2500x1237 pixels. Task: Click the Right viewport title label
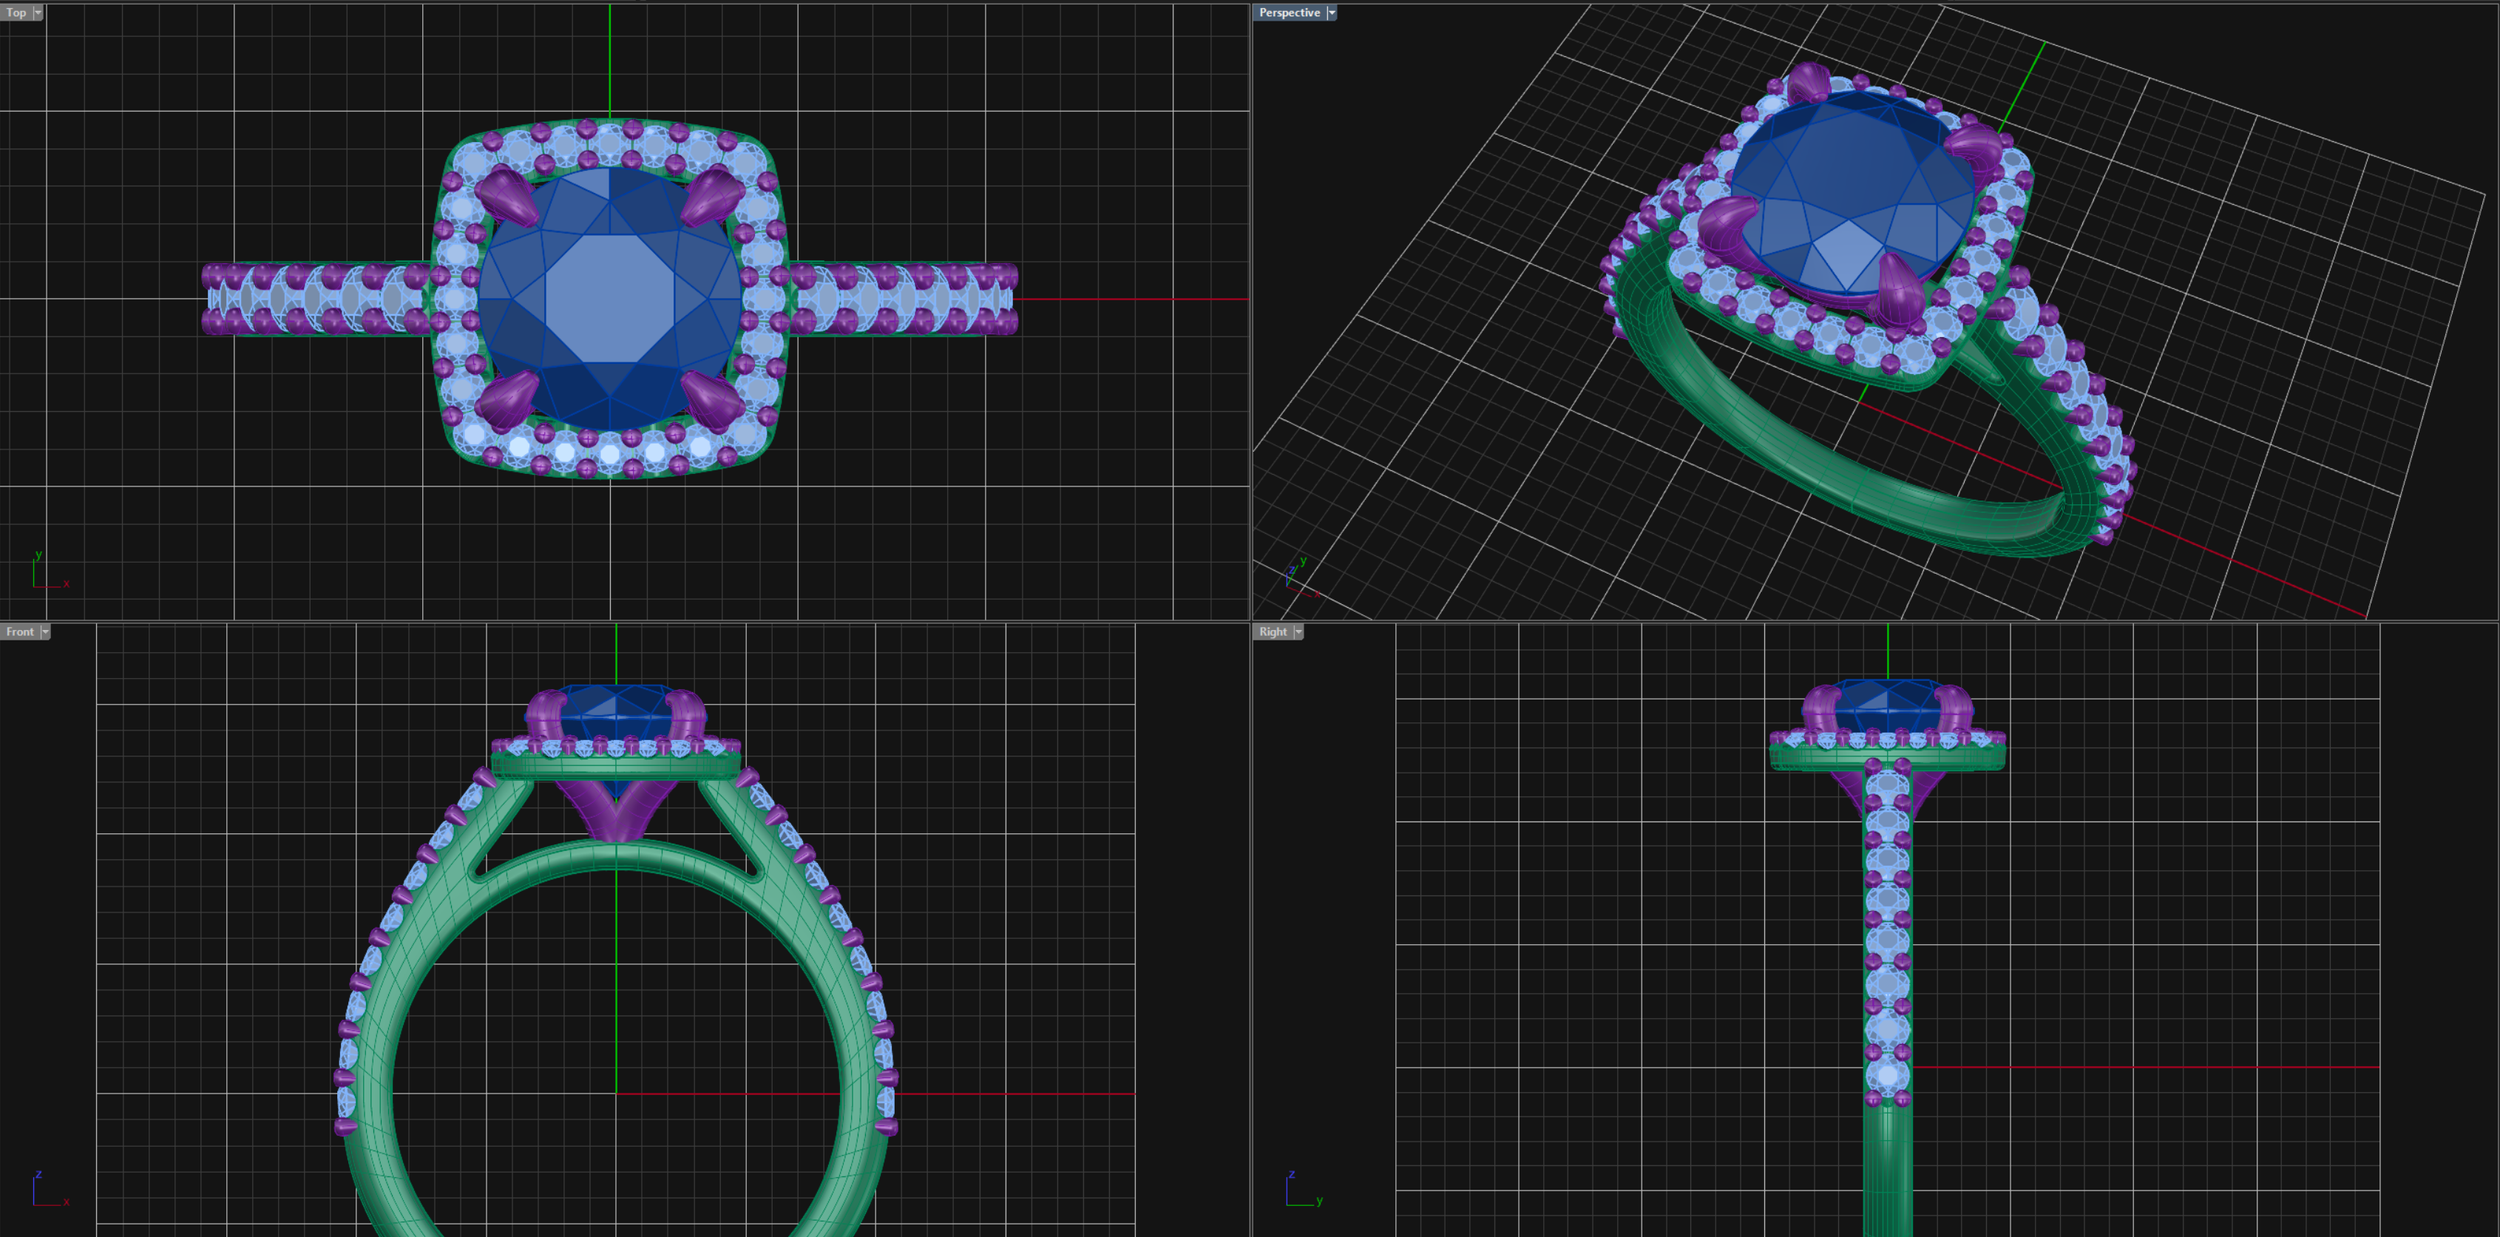[1271, 631]
